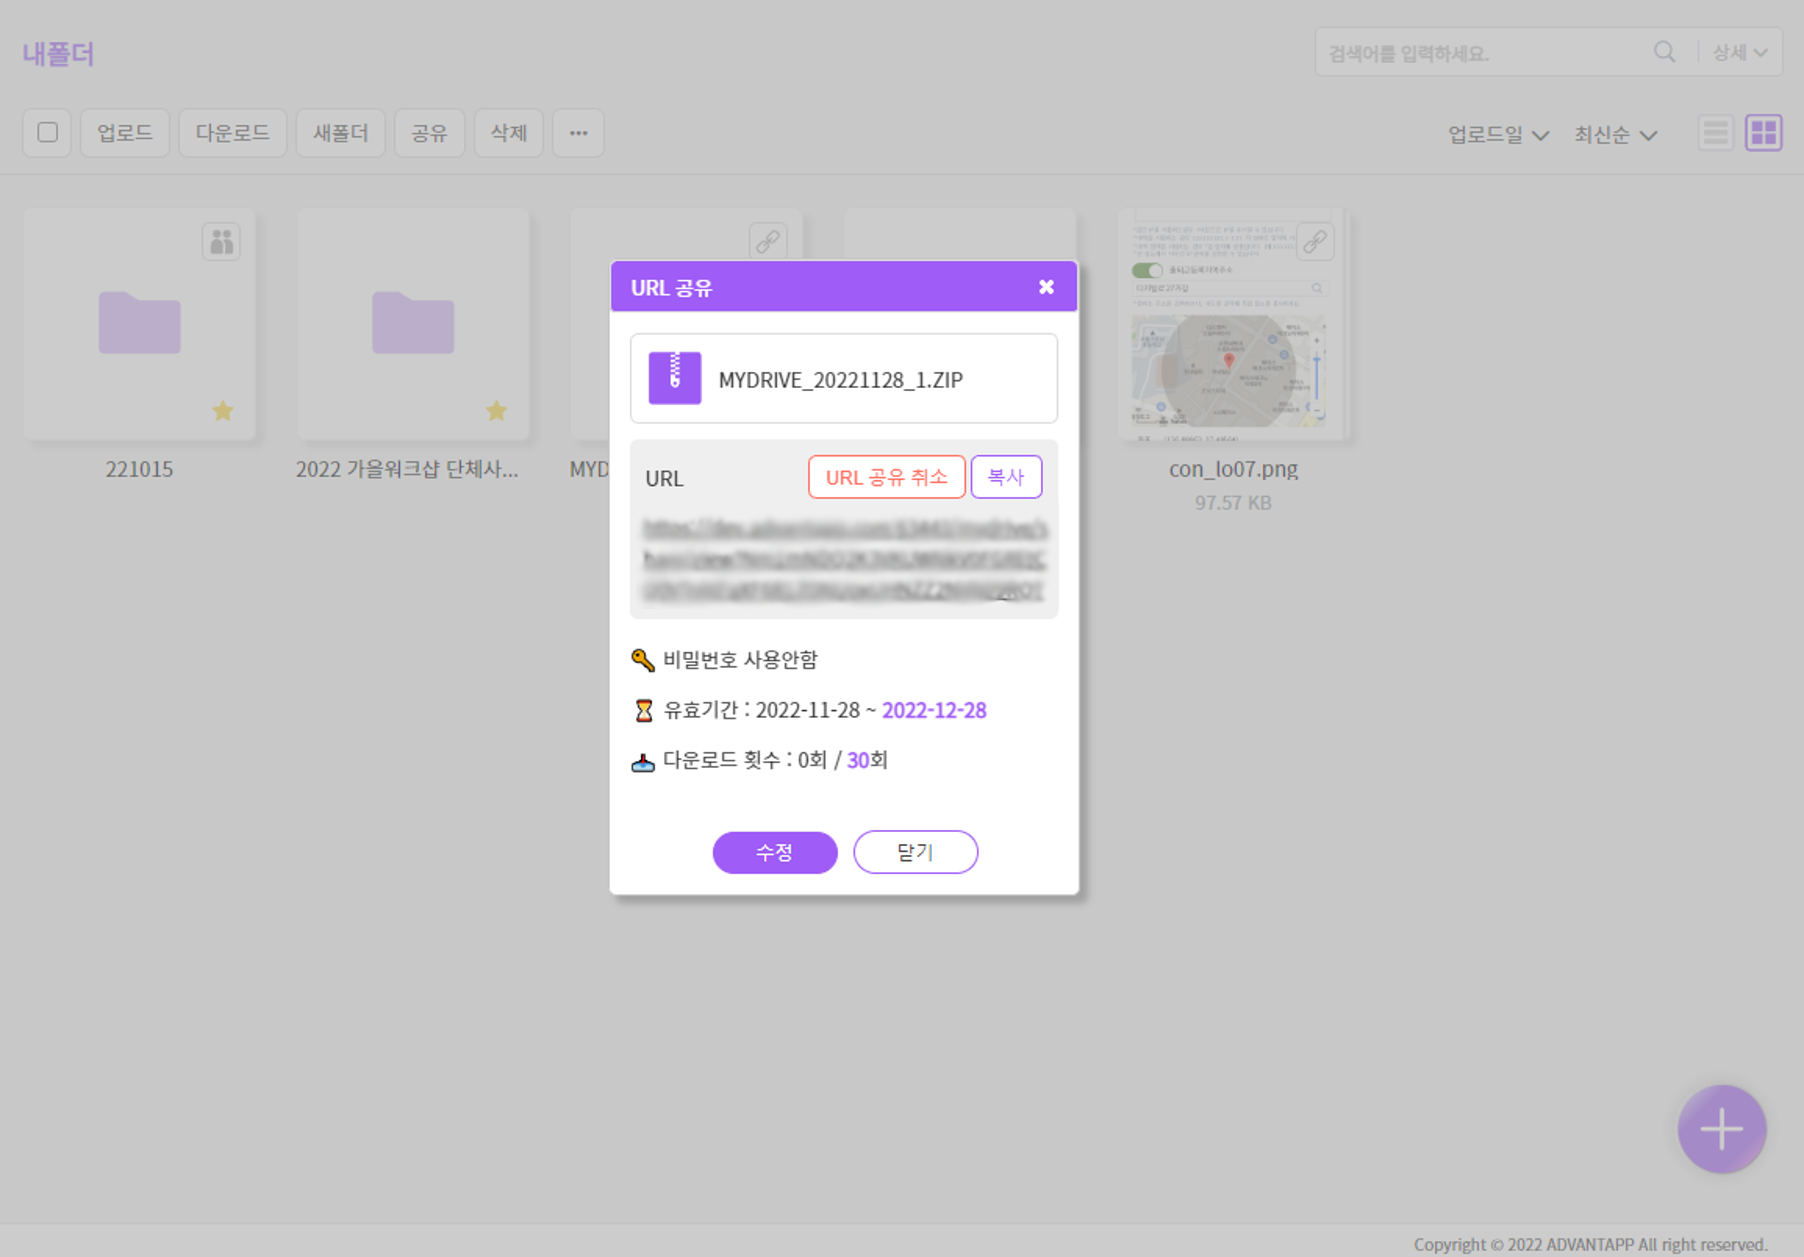The image size is (1804, 1257).
Task: Click the 업로드 toolbar button
Action: 125,133
